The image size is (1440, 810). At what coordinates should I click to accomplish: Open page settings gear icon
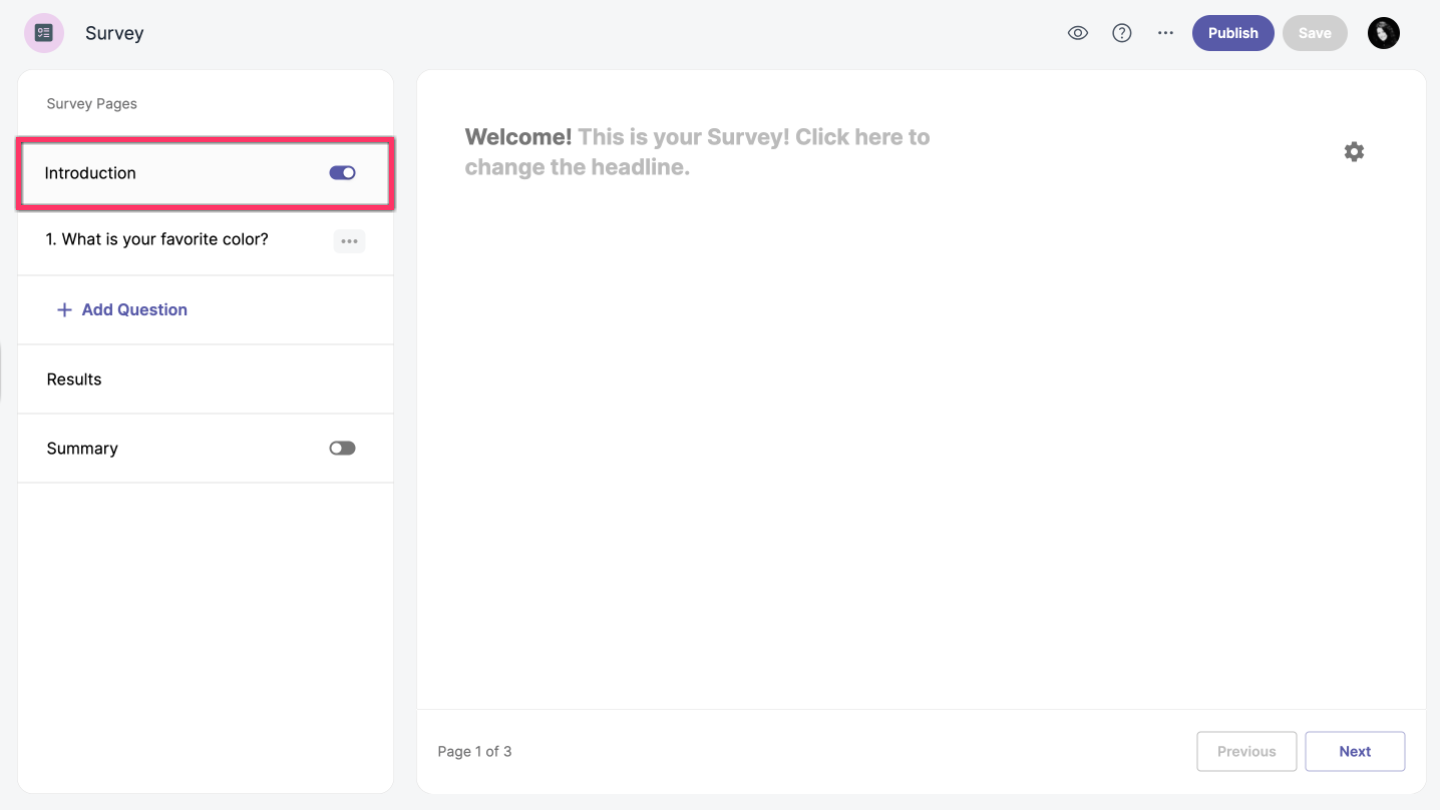[x=1353, y=152]
